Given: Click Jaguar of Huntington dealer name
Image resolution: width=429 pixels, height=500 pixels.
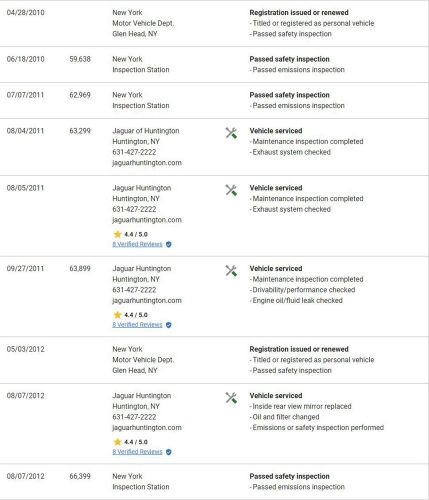Looking at the screenshot, I should 146,131.
